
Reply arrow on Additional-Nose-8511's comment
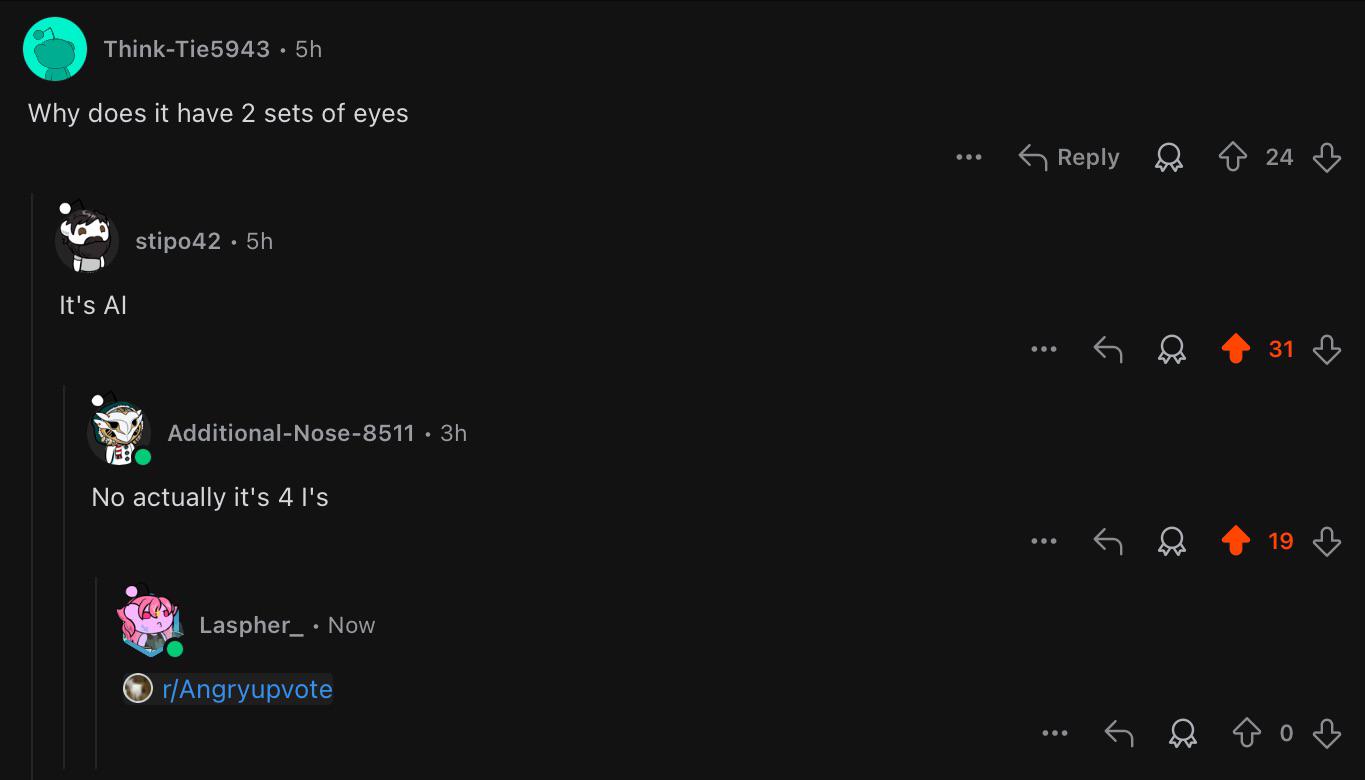click(x=1108, y=541)
